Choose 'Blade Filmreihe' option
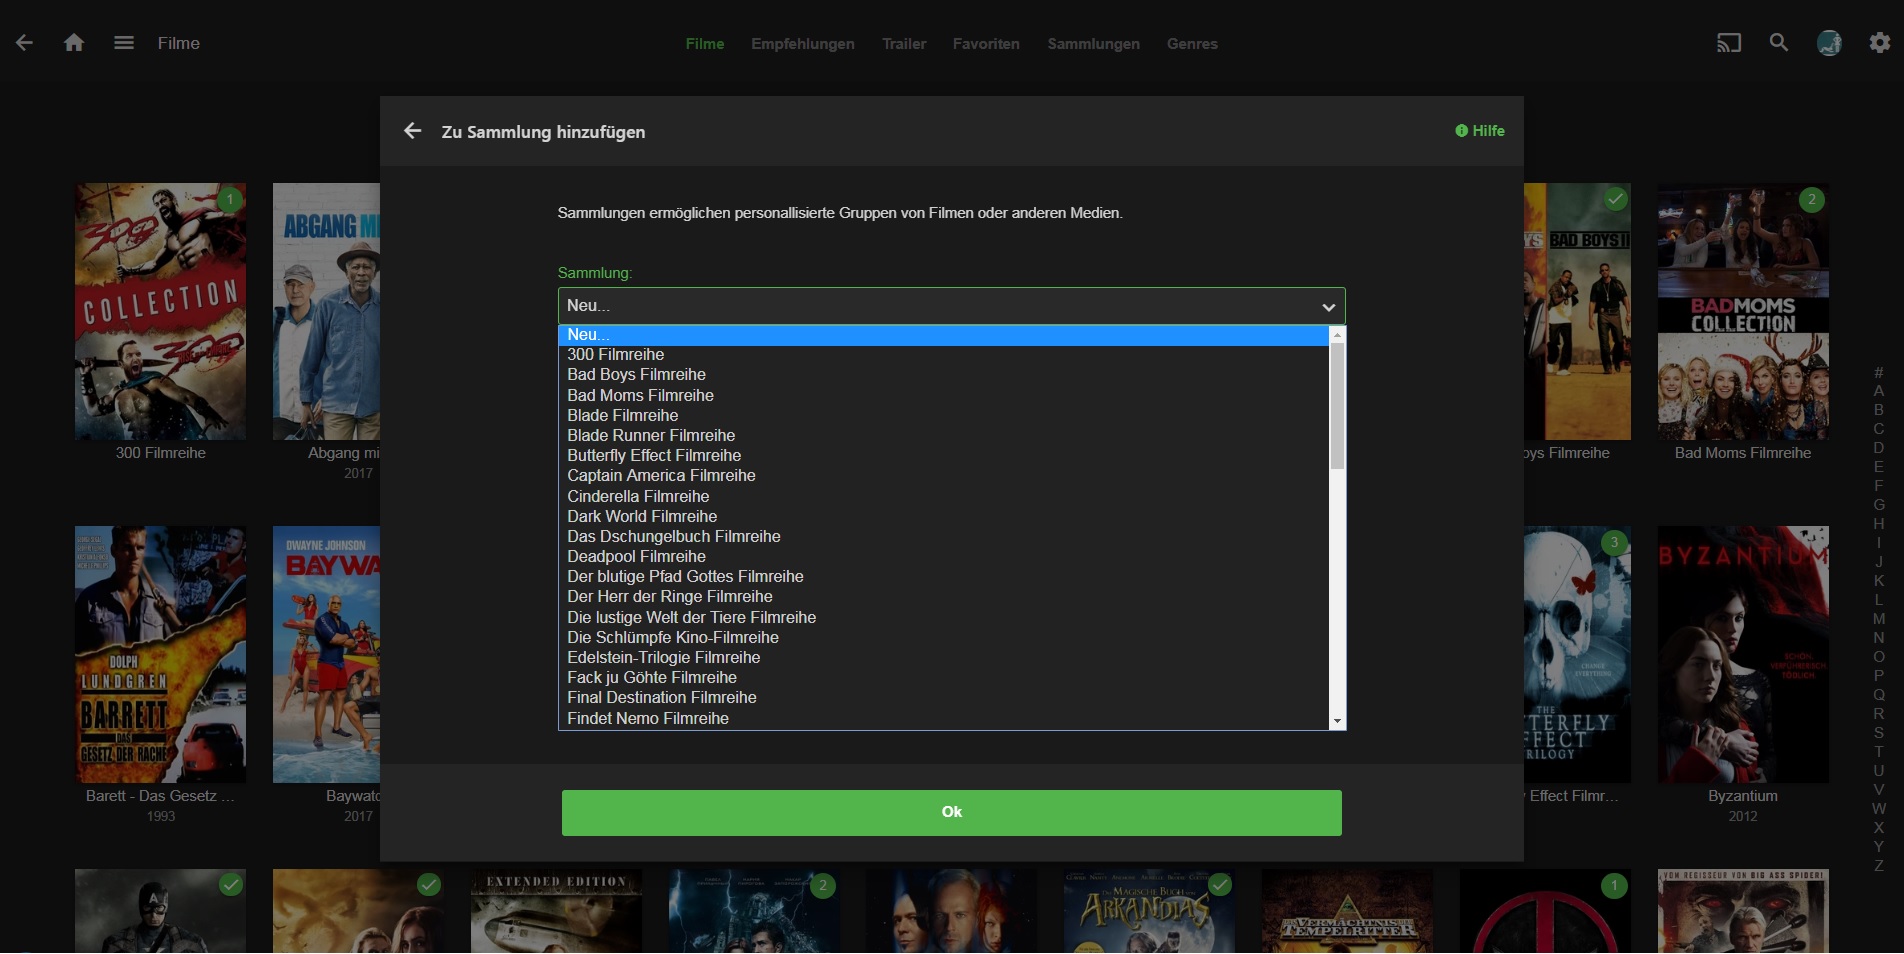This screenshot has width=1904, height=954. click(x=943, y=416)
